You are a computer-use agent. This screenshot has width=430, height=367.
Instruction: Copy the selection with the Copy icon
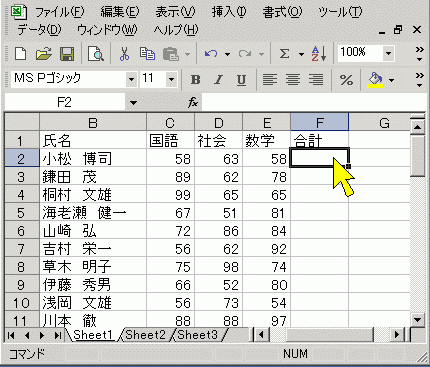(x=147, y=54)
